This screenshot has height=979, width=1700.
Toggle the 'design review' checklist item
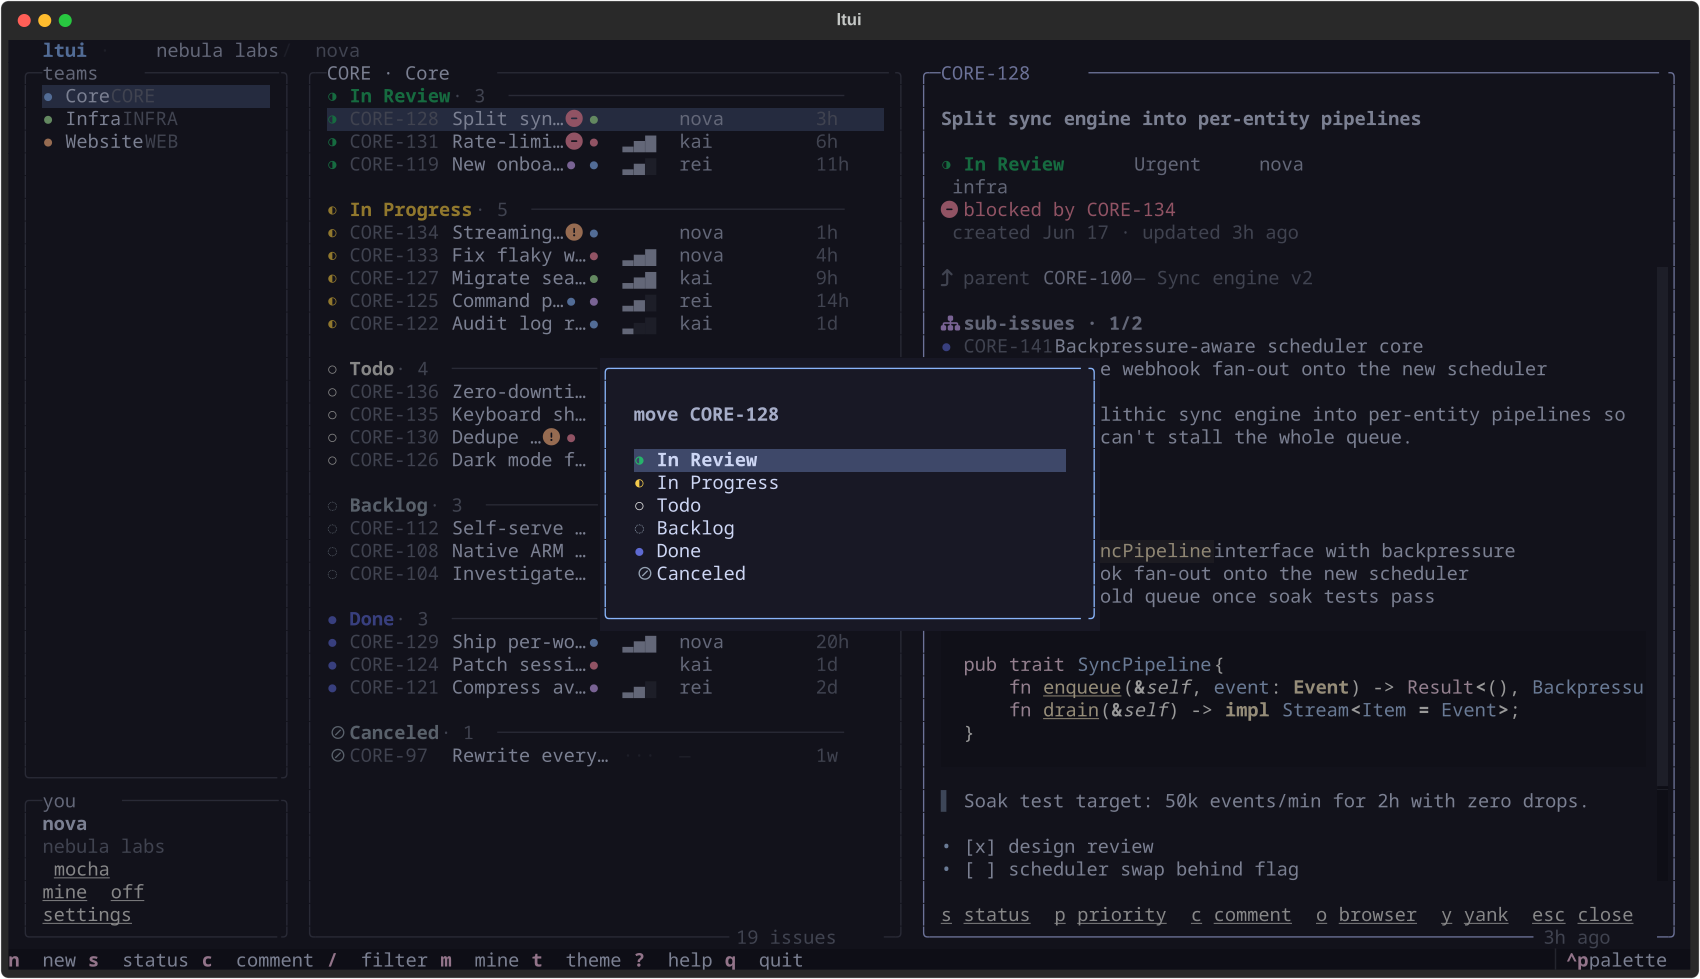[980, 847]
